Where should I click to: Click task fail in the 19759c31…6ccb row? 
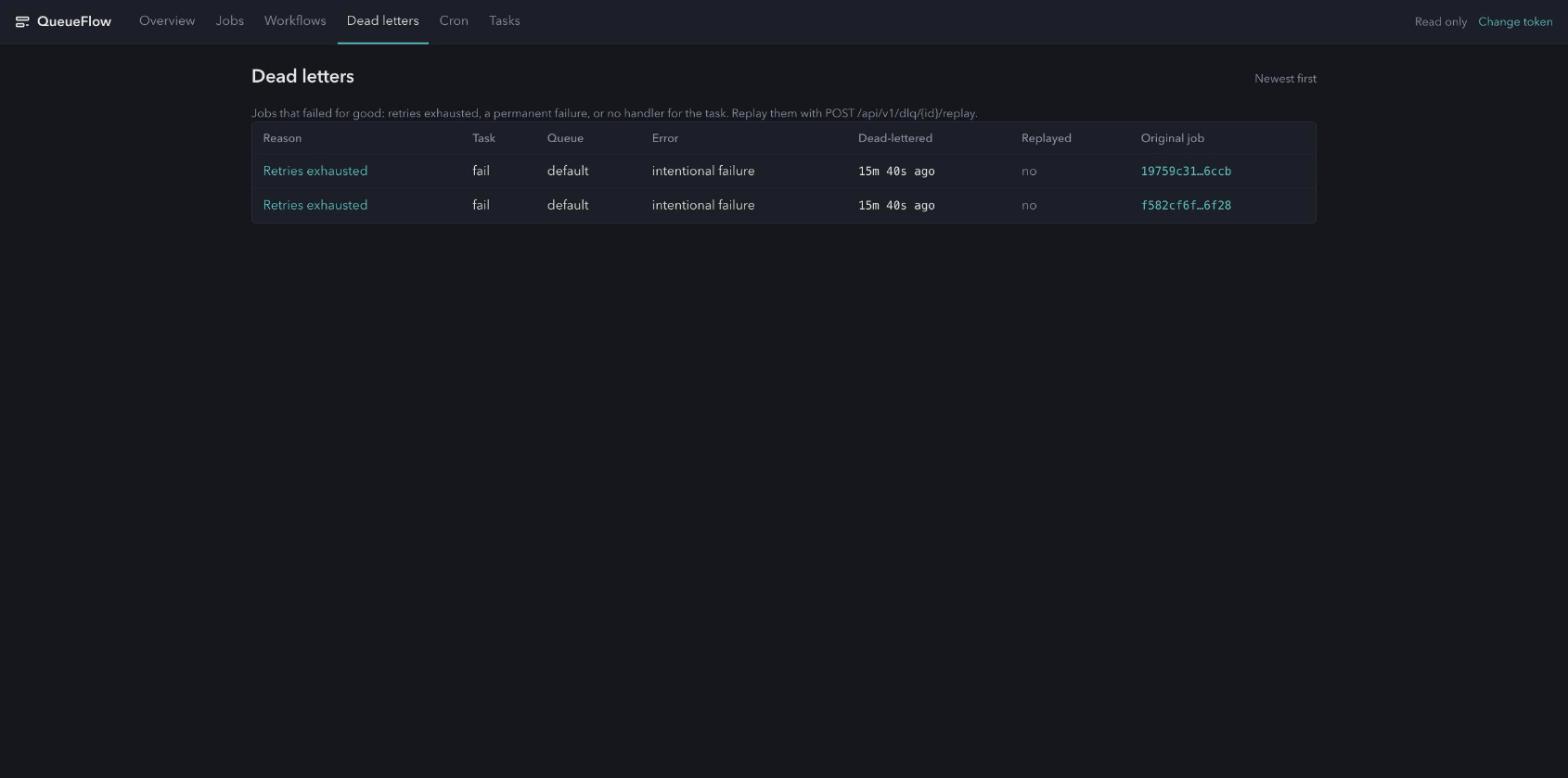[481, 171]
